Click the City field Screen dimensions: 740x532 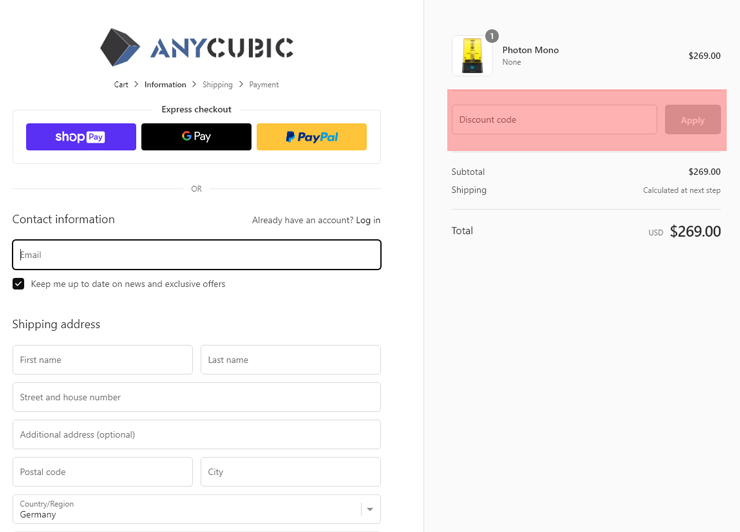(x=291, y=472)
